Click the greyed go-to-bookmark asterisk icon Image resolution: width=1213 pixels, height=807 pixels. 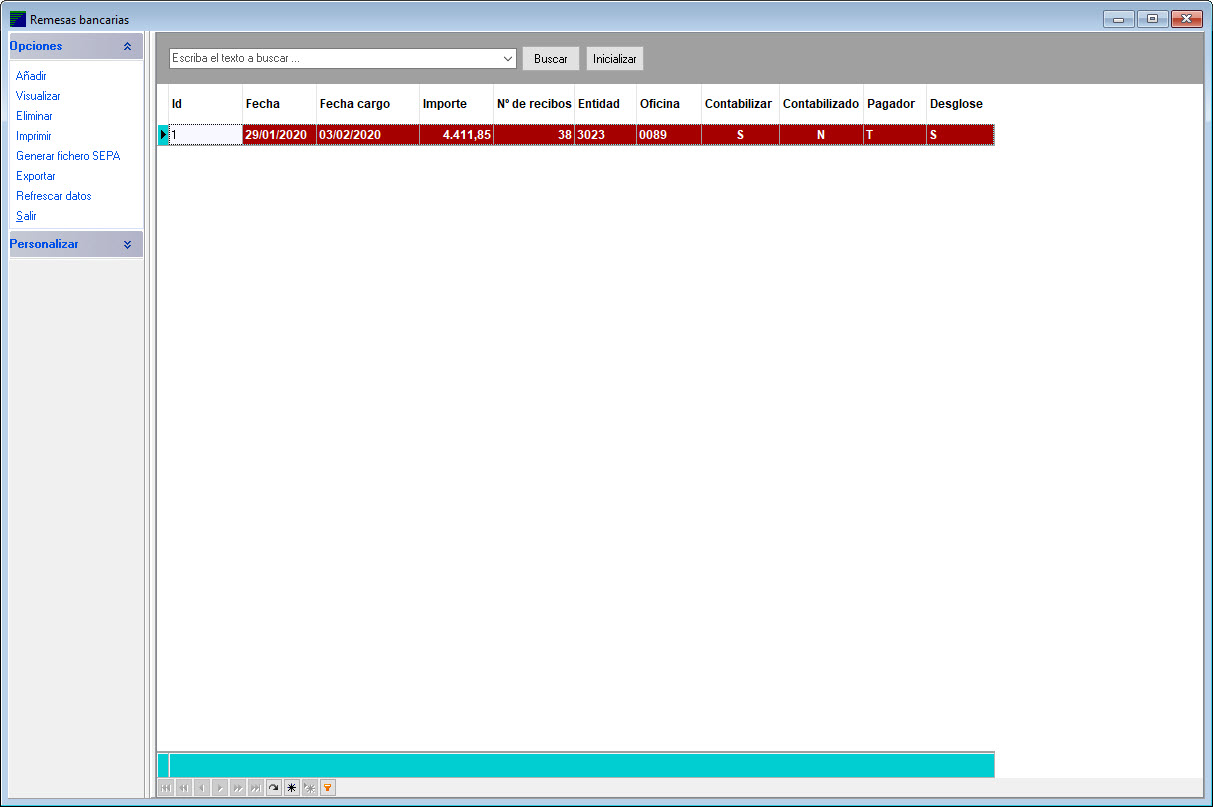pyautogui.click(x=309, y=788)
